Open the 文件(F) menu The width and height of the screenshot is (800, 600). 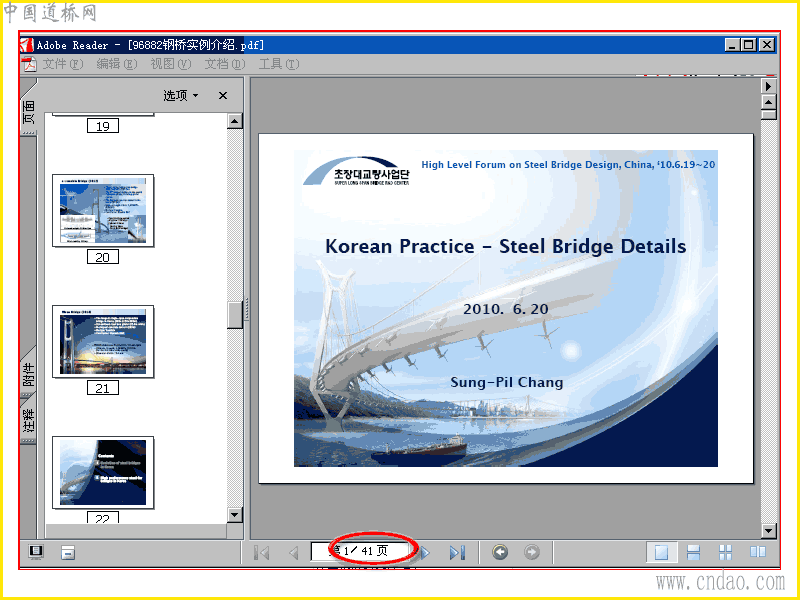pos(63,64)
